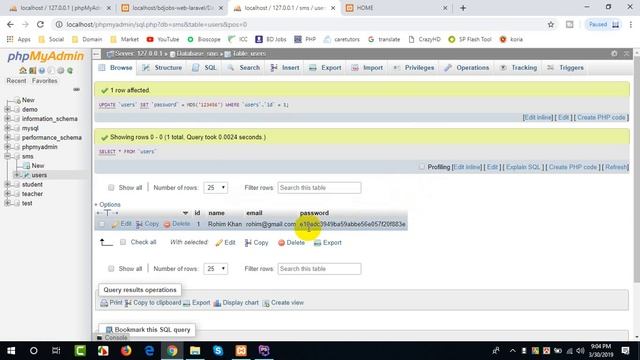640x360 pixels.
Task: Open the Export tab
Action: tap(325, 68)
